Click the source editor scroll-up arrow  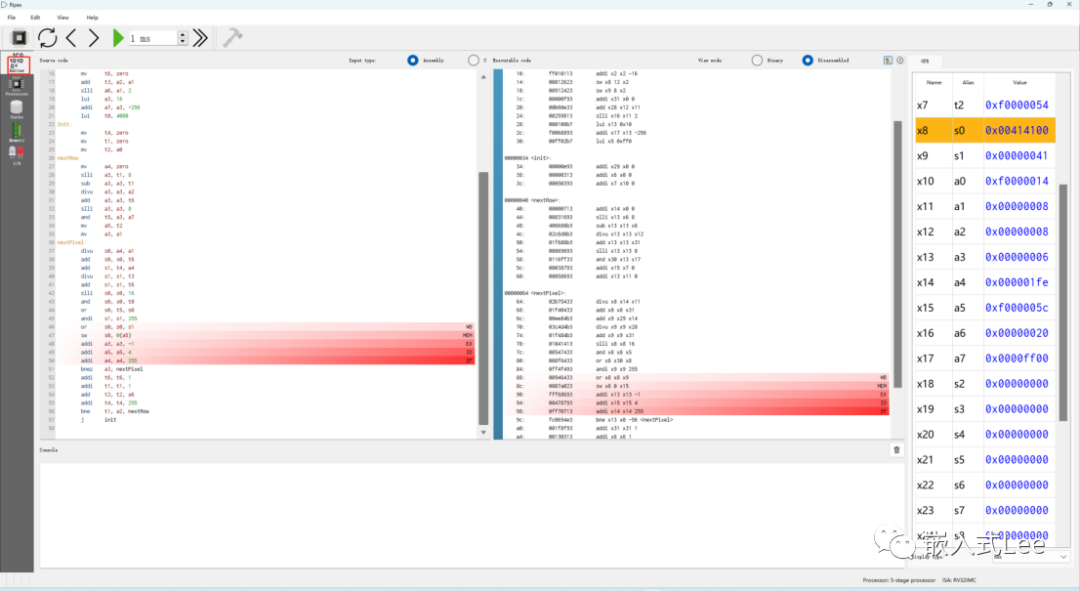(x=483, y=77)
